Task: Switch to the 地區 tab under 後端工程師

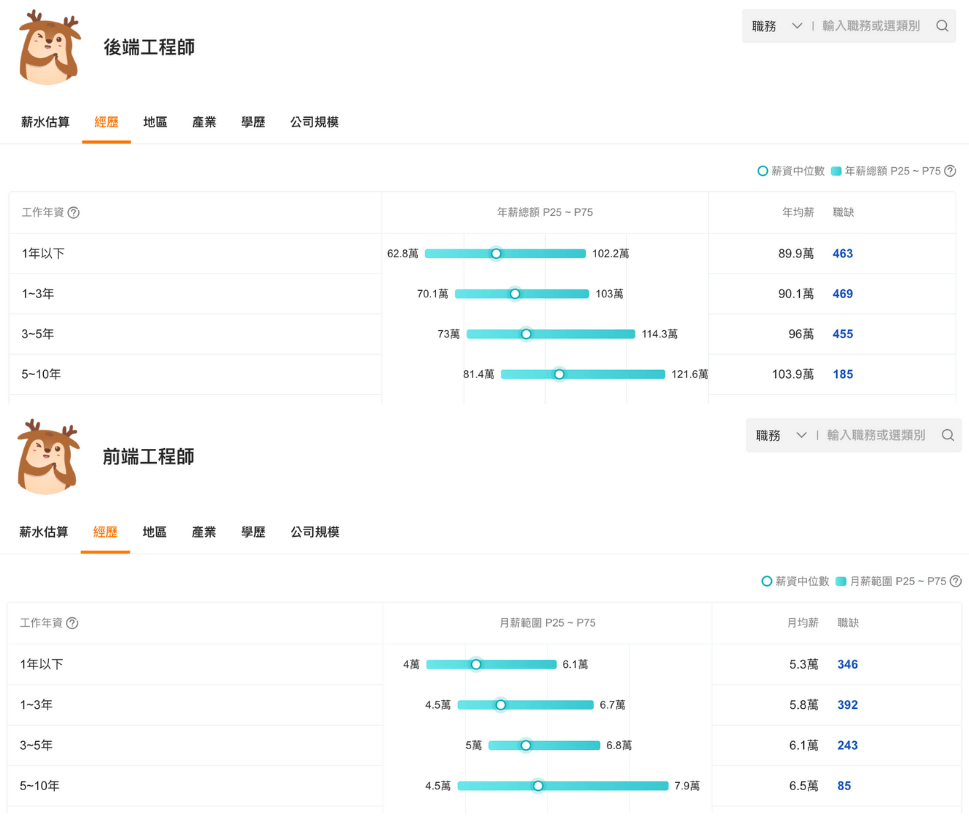Action: coord(155,121)
